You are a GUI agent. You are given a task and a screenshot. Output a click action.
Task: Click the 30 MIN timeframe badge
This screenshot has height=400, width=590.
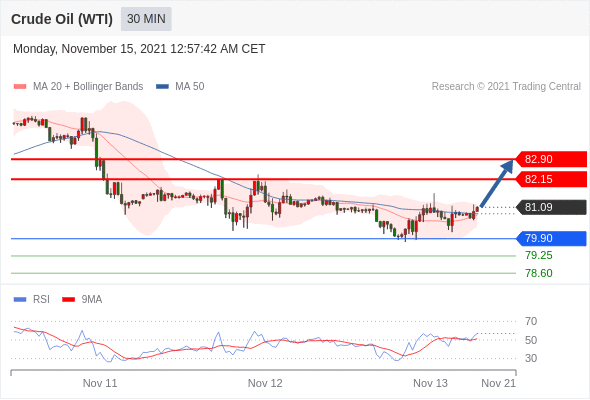tap(146, 19)
